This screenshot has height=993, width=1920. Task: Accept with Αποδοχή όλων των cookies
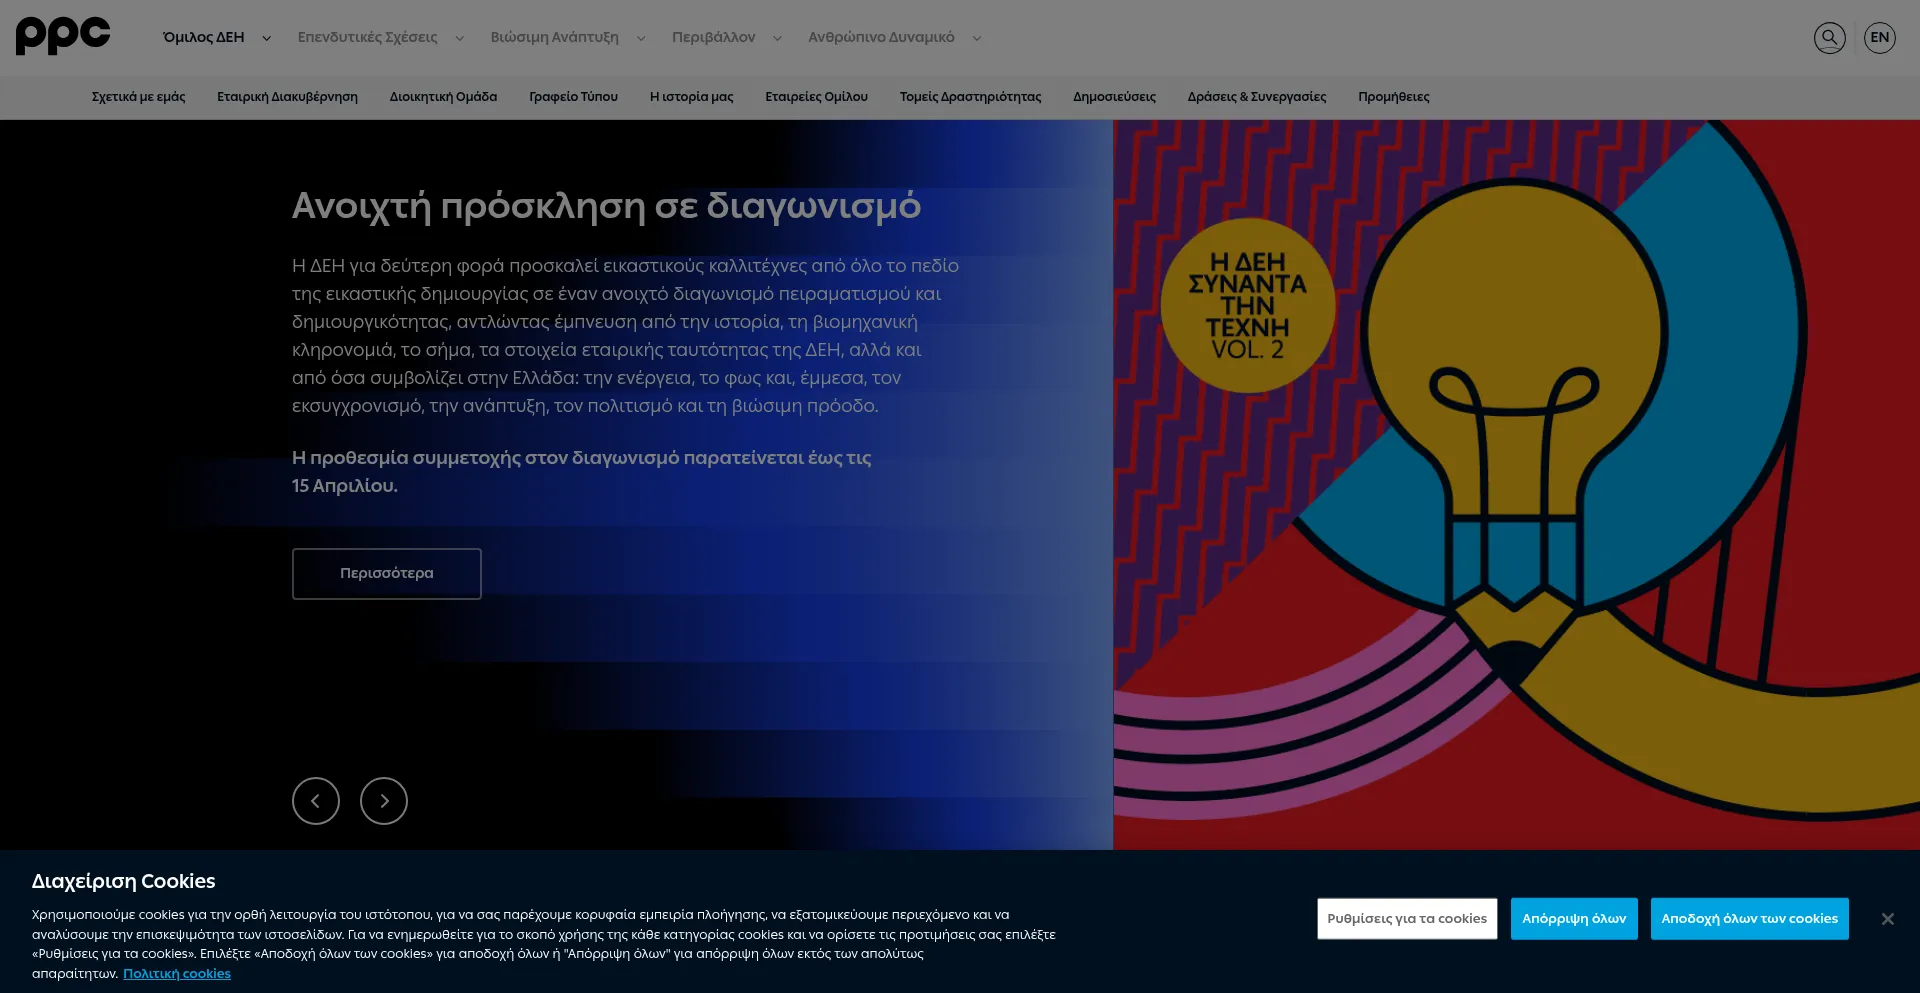[1749, 919]
